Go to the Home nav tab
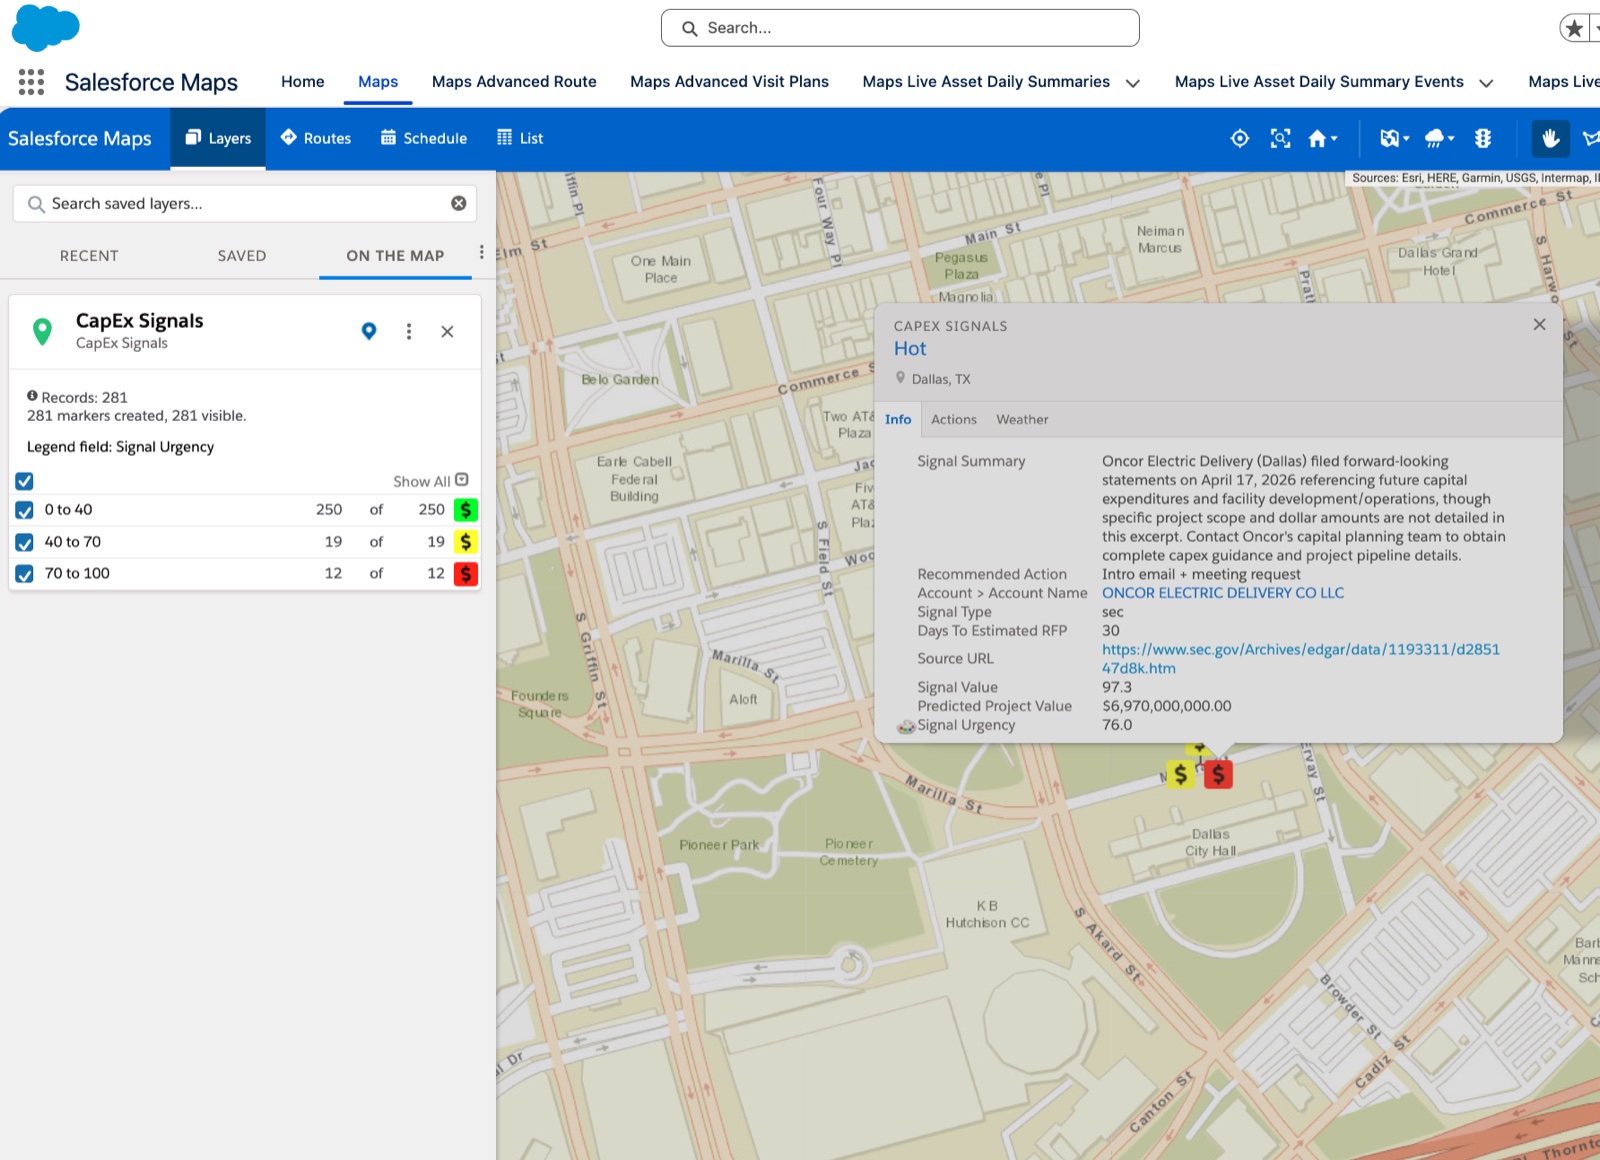Image resolution: width=1600 pixels, height=1160 pixels. 302,82
